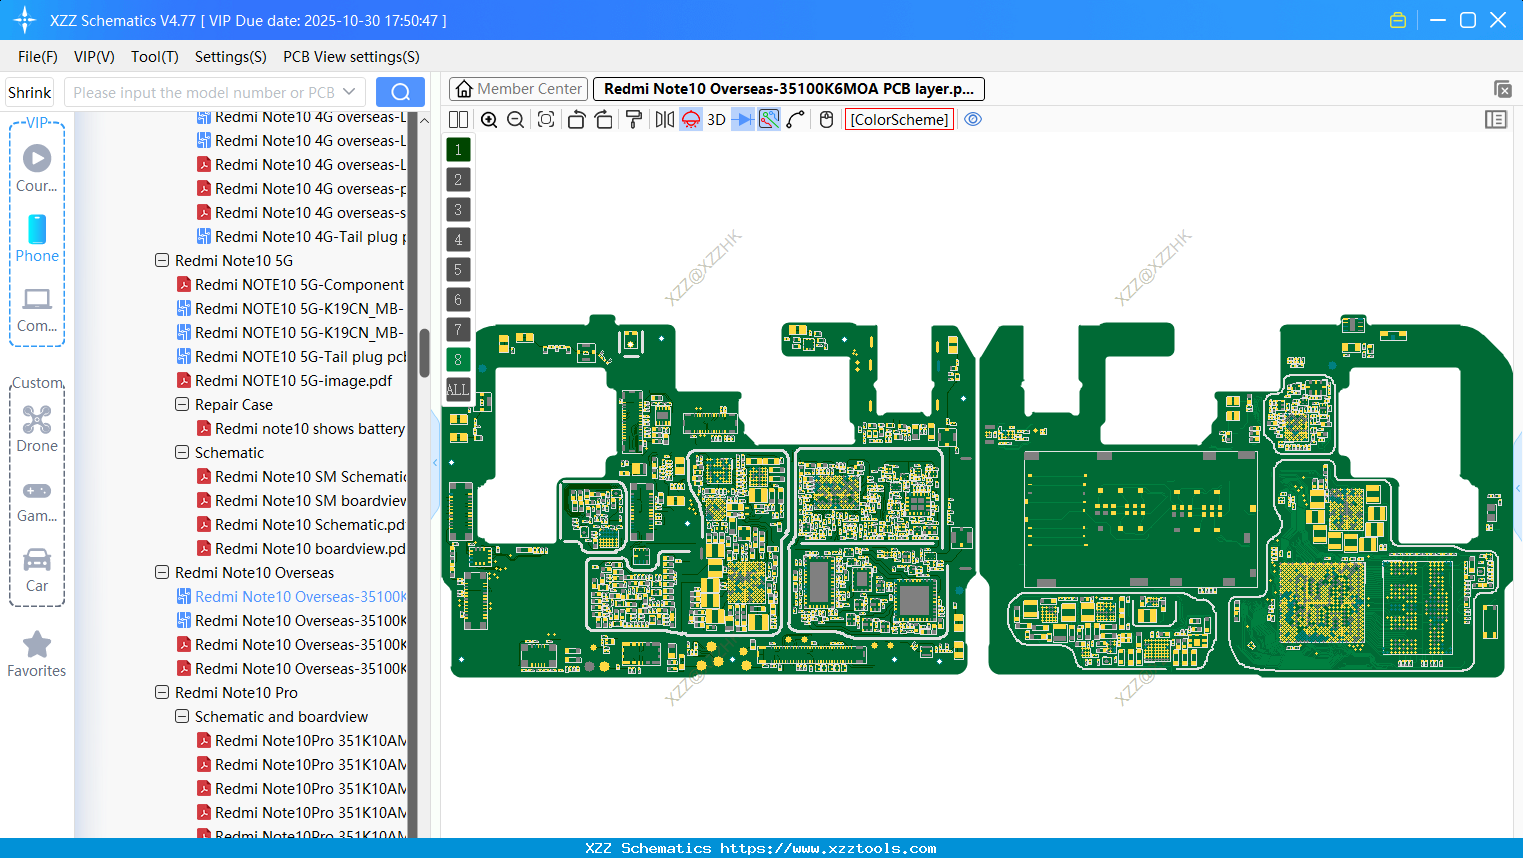Open the PCB View settings menu
The height and width of the screenshot is (858, 1523).
tap(350, 57)
